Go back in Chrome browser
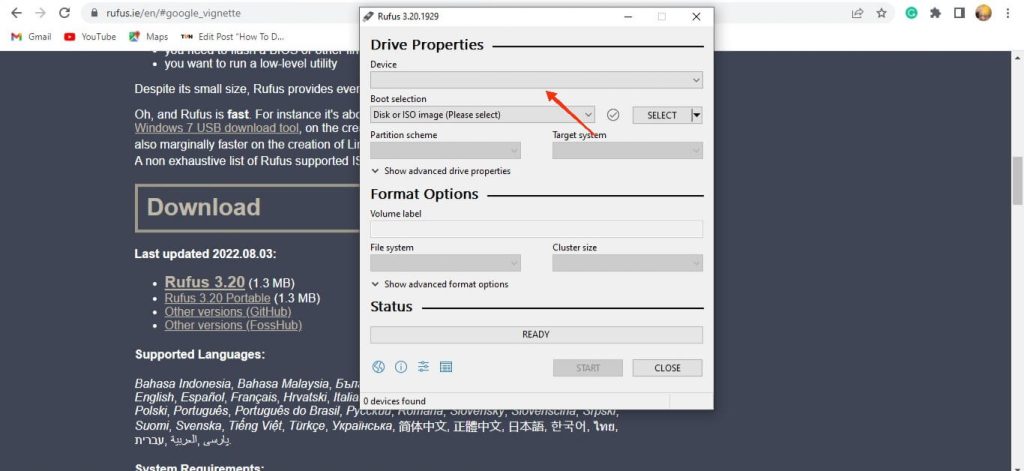This screenshot has width=1024, height=471. [x=16, y=13]
